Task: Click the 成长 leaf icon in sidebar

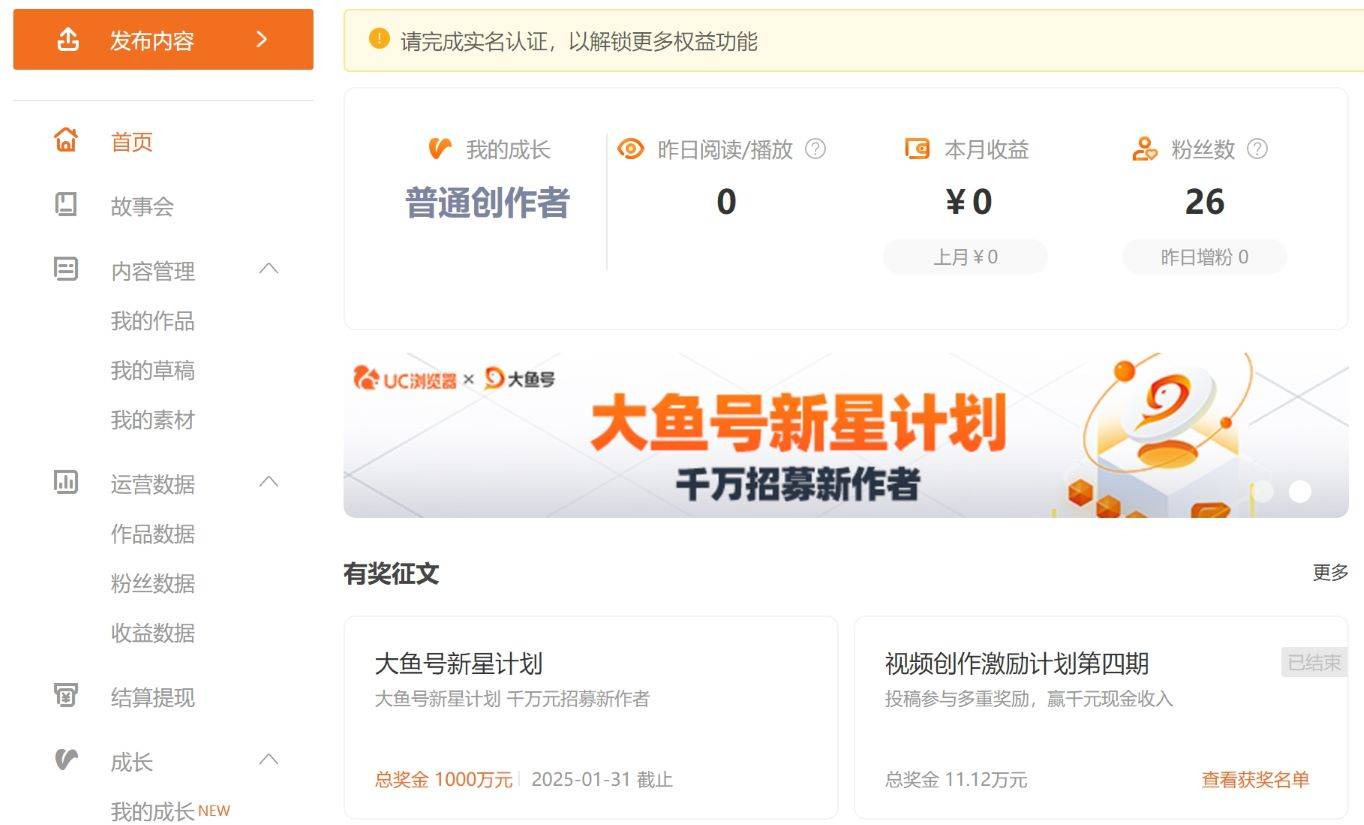Action: pyautogui.click(x=66, y=760)
